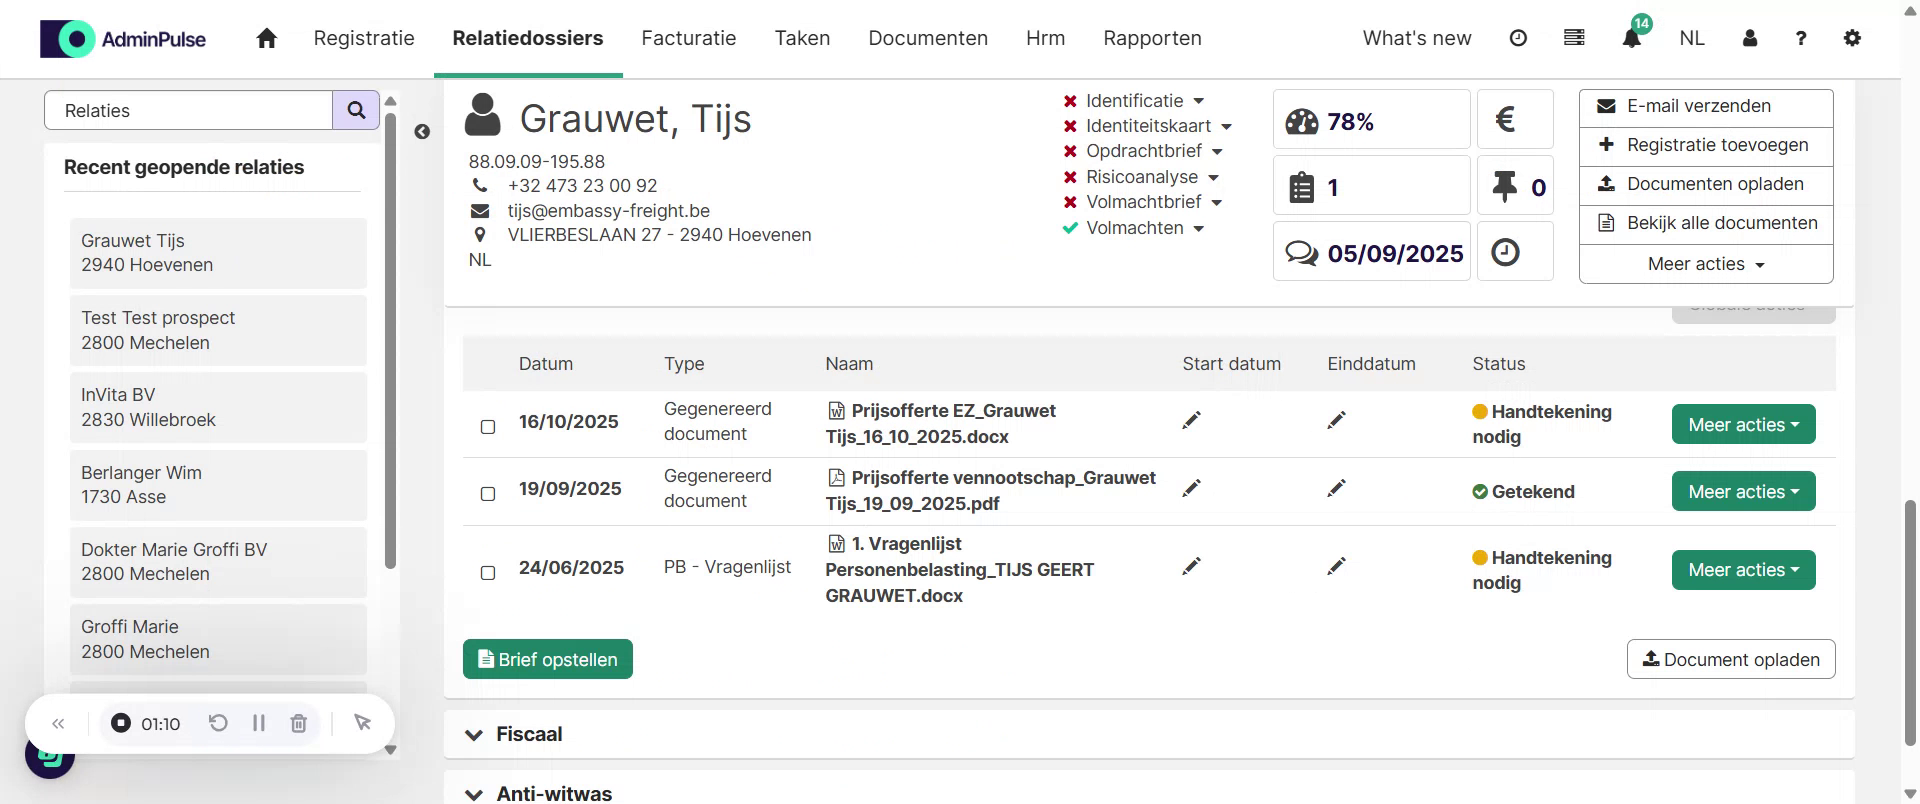Image resolution: width=1920 pixels, height=804 pixels.
Task: Click the settings gear icon
Action: 1852,38
